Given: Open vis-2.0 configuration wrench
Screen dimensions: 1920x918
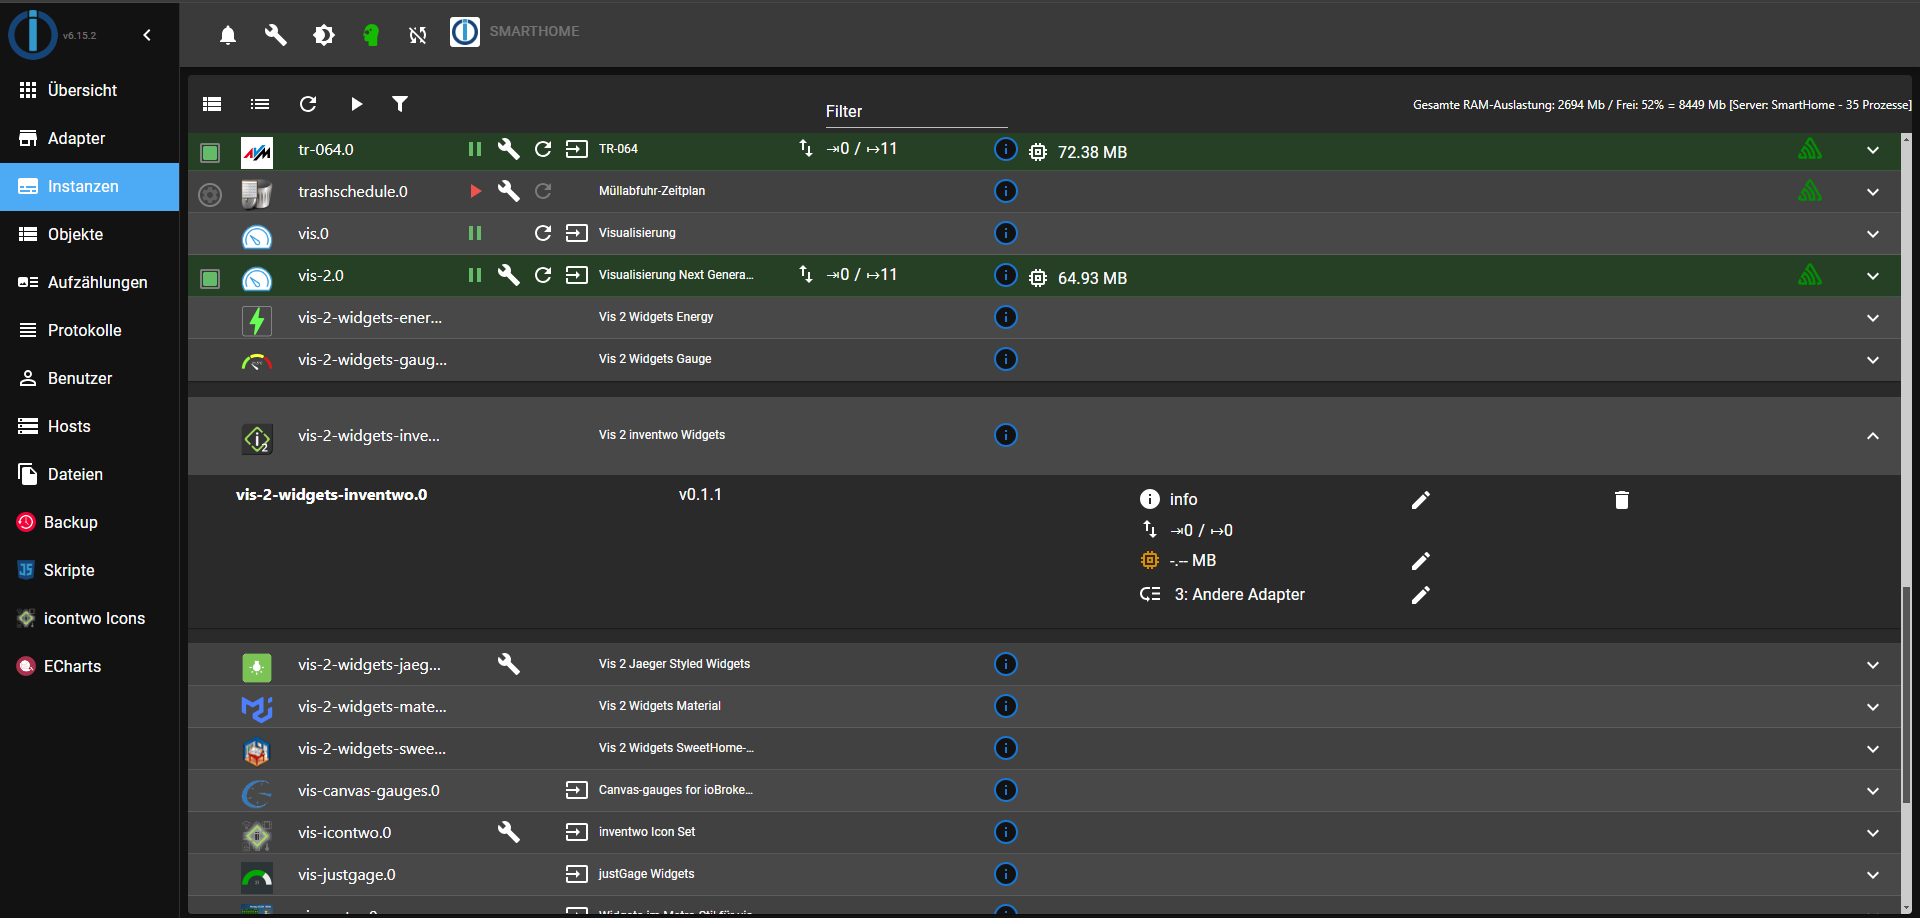Looking at the screenshot, I should (x=509, y=275).
